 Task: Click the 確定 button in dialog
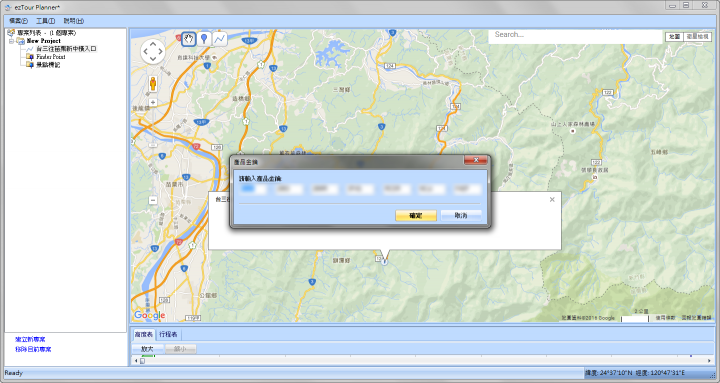click(x=416, y=215)
